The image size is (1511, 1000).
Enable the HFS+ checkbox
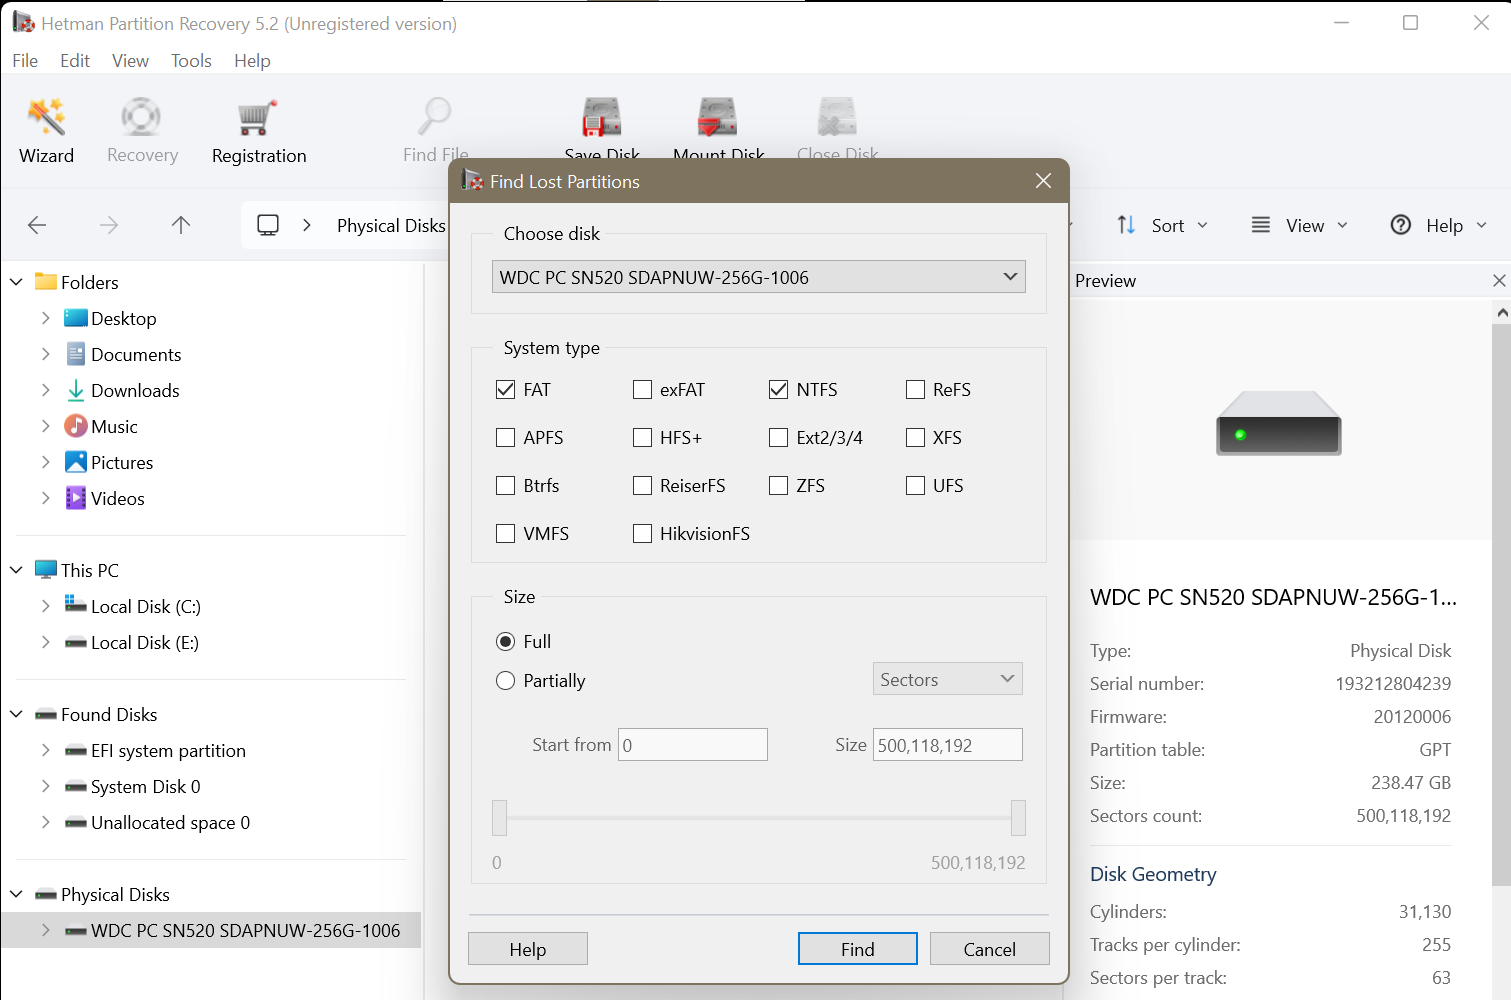(643, 438)
